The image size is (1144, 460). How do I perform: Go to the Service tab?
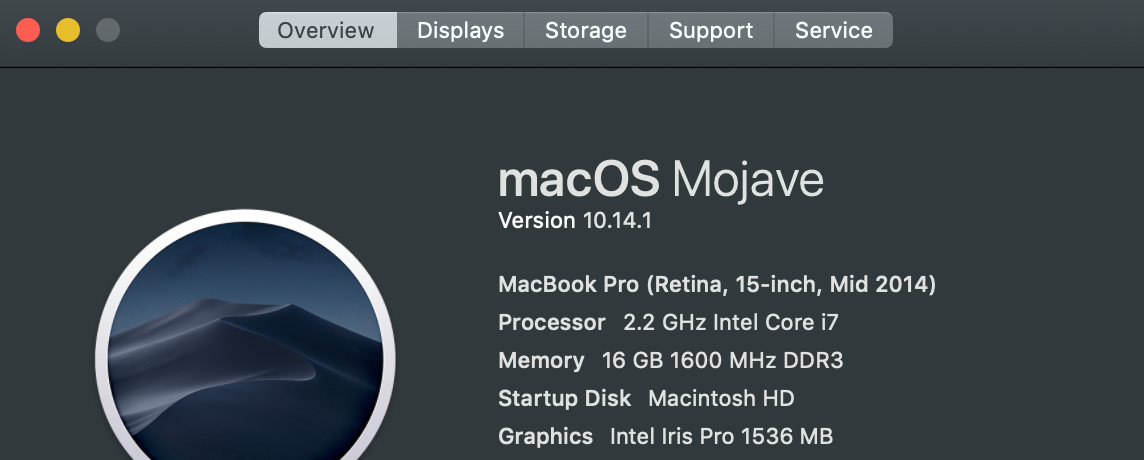tap(833, 30)
